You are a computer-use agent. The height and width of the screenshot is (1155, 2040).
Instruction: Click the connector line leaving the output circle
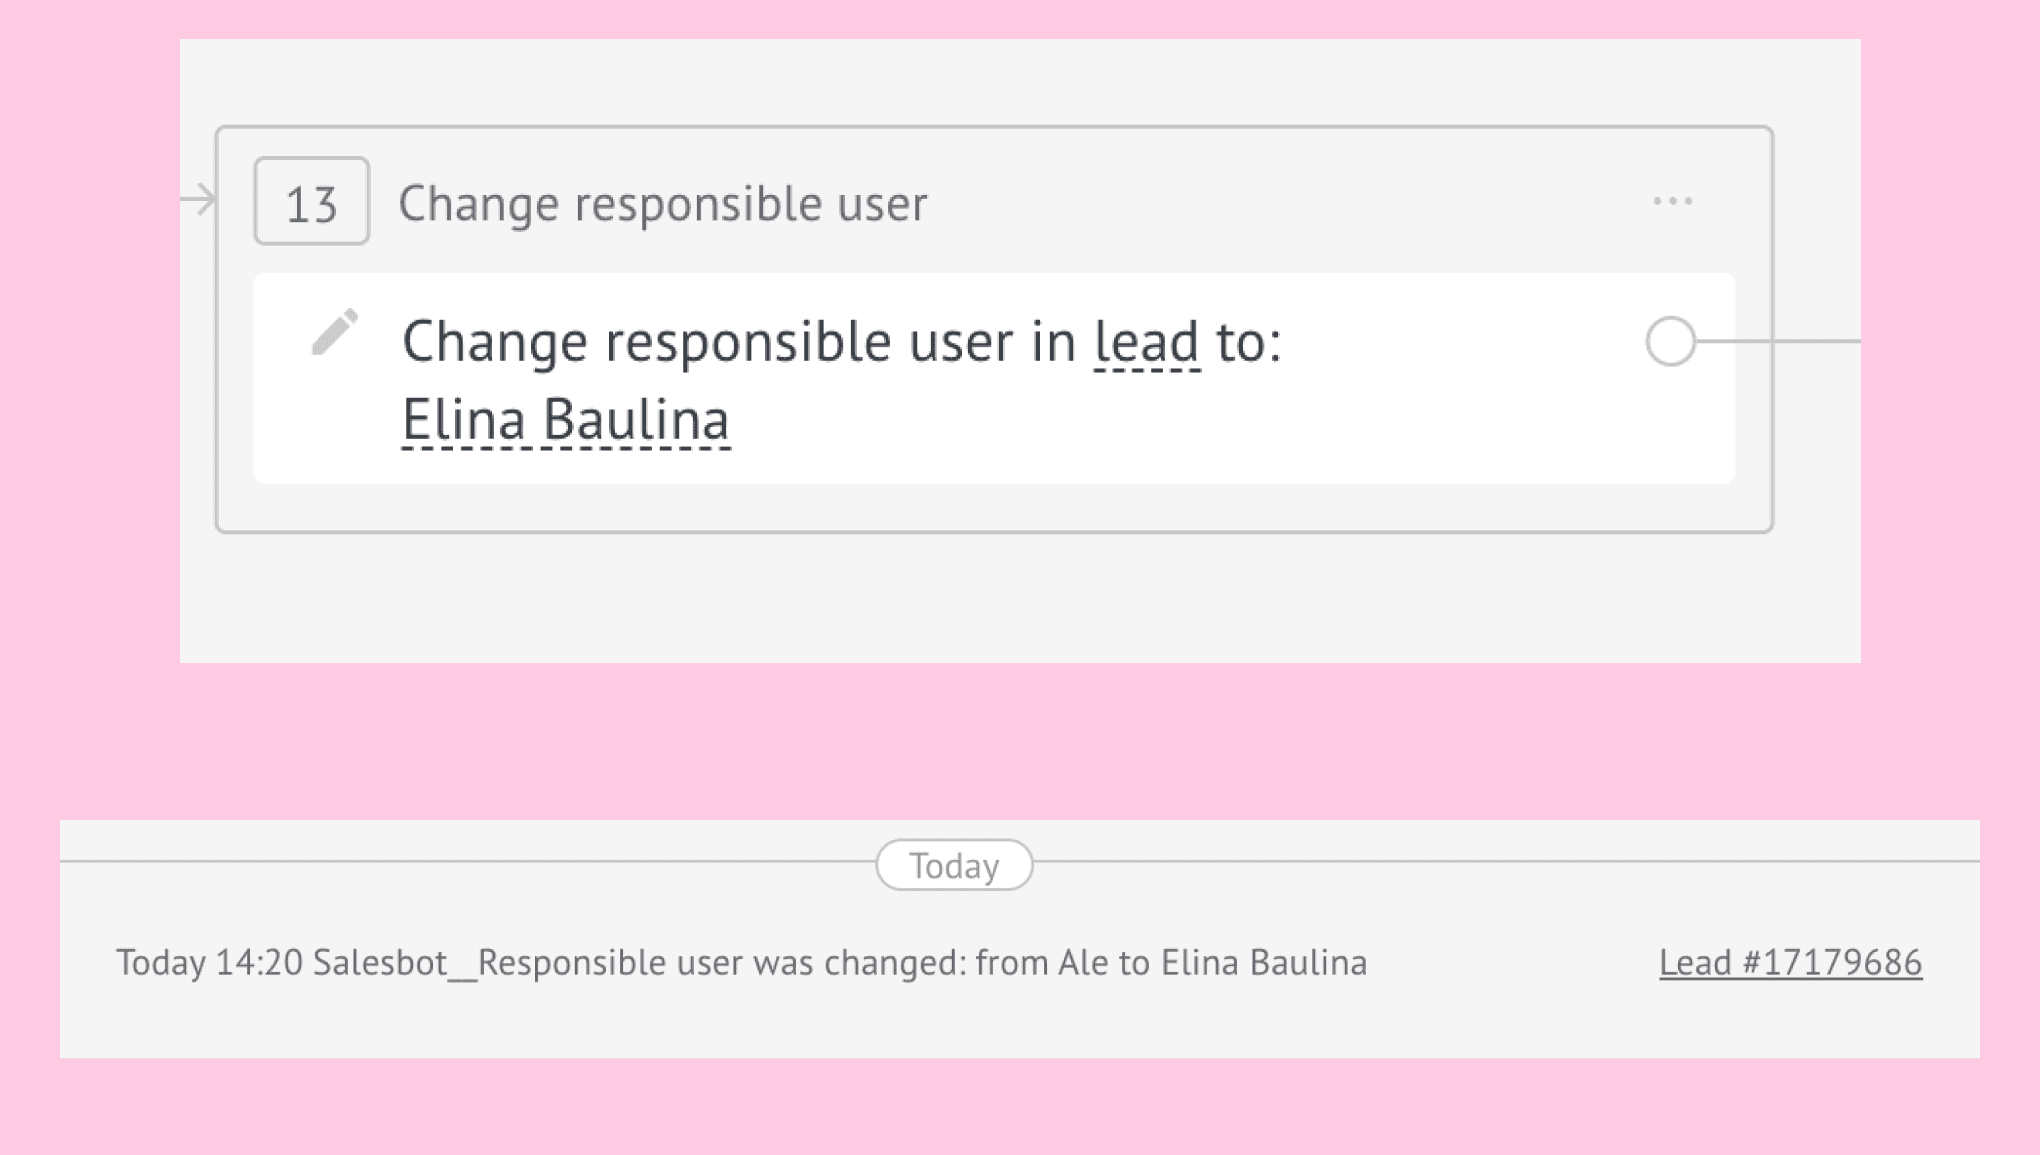click(1778, 341)
